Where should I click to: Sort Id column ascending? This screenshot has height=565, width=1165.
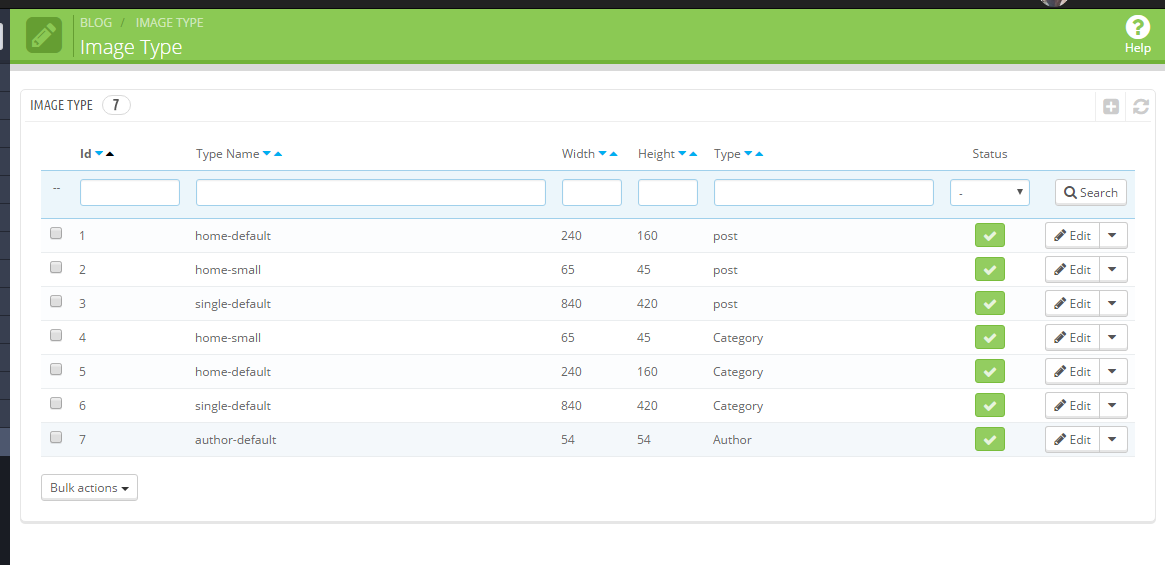point(110,154)
